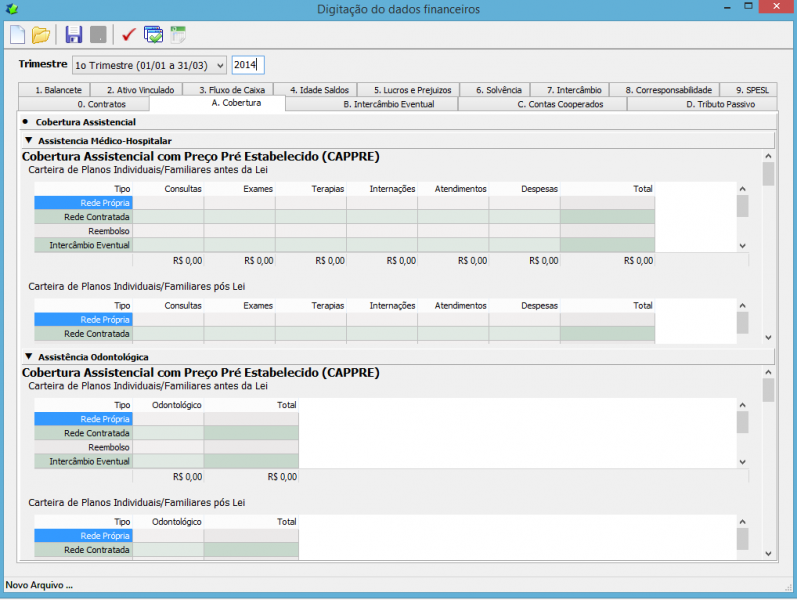Open a file with the folder icon
Screen dimensions: 797x600
41,35
